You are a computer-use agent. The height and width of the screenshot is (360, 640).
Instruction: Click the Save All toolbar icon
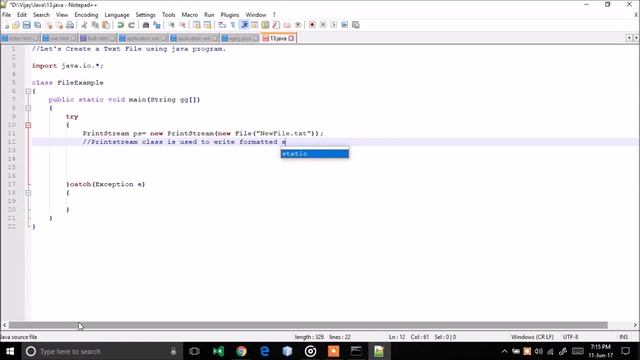(x=38, y=25)
